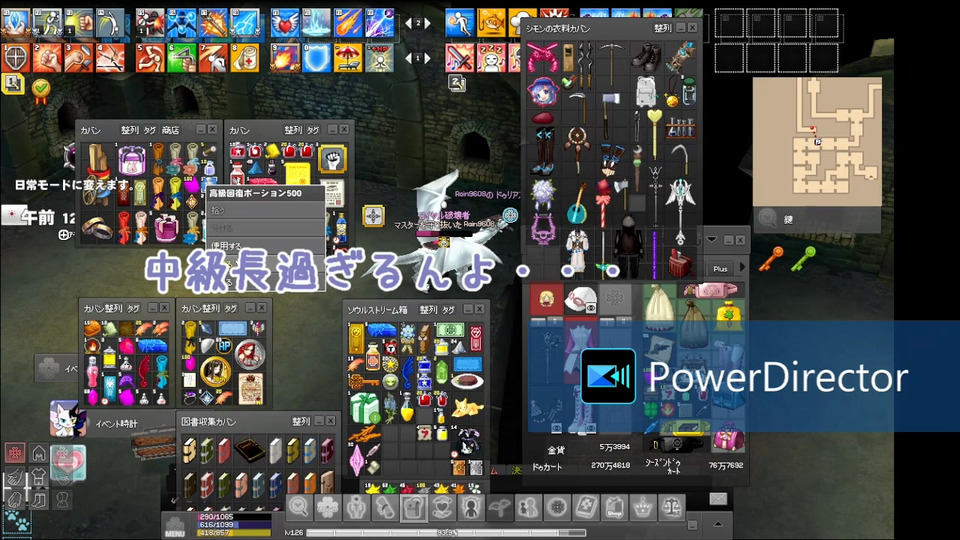Click the yellow stamina bar 418/857
This screenshot has width=960, height=540.
(x=234, y=533)
